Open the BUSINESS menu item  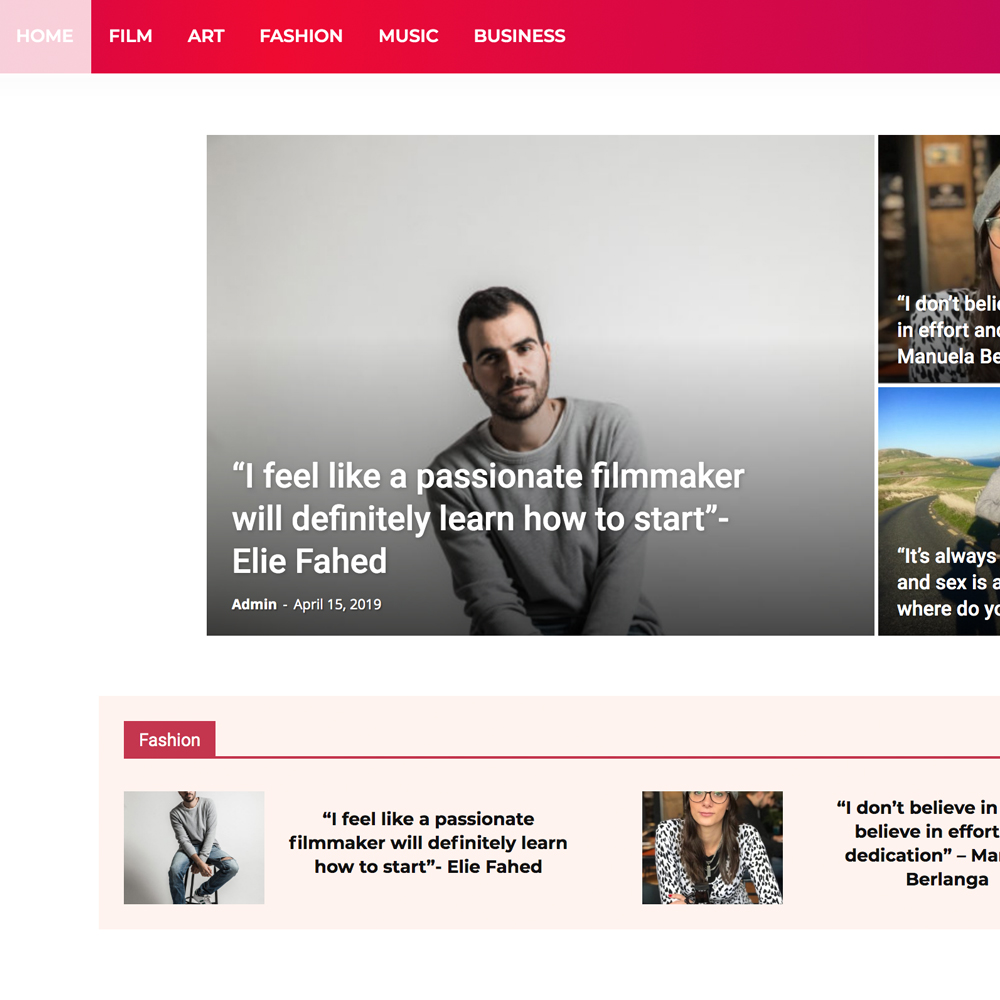(x=519, y=36)
